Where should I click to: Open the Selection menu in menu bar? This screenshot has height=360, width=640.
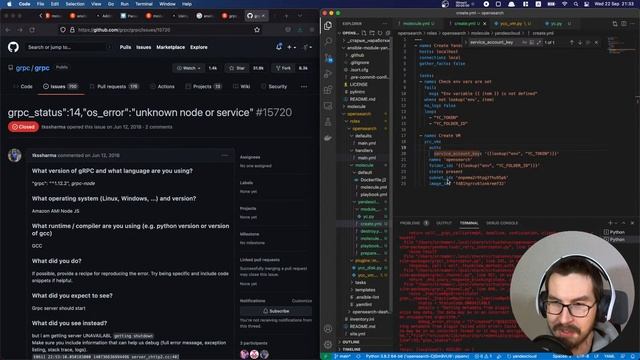coord(75,4)
